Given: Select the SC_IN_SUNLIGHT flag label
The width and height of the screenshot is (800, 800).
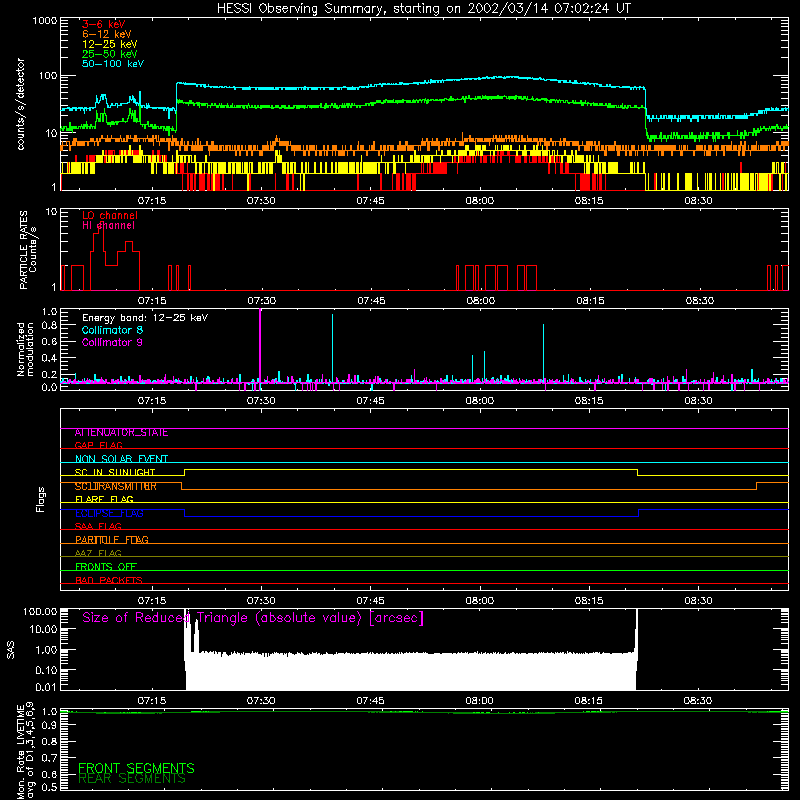Looking at the screenshot, I should click(115, 472).
